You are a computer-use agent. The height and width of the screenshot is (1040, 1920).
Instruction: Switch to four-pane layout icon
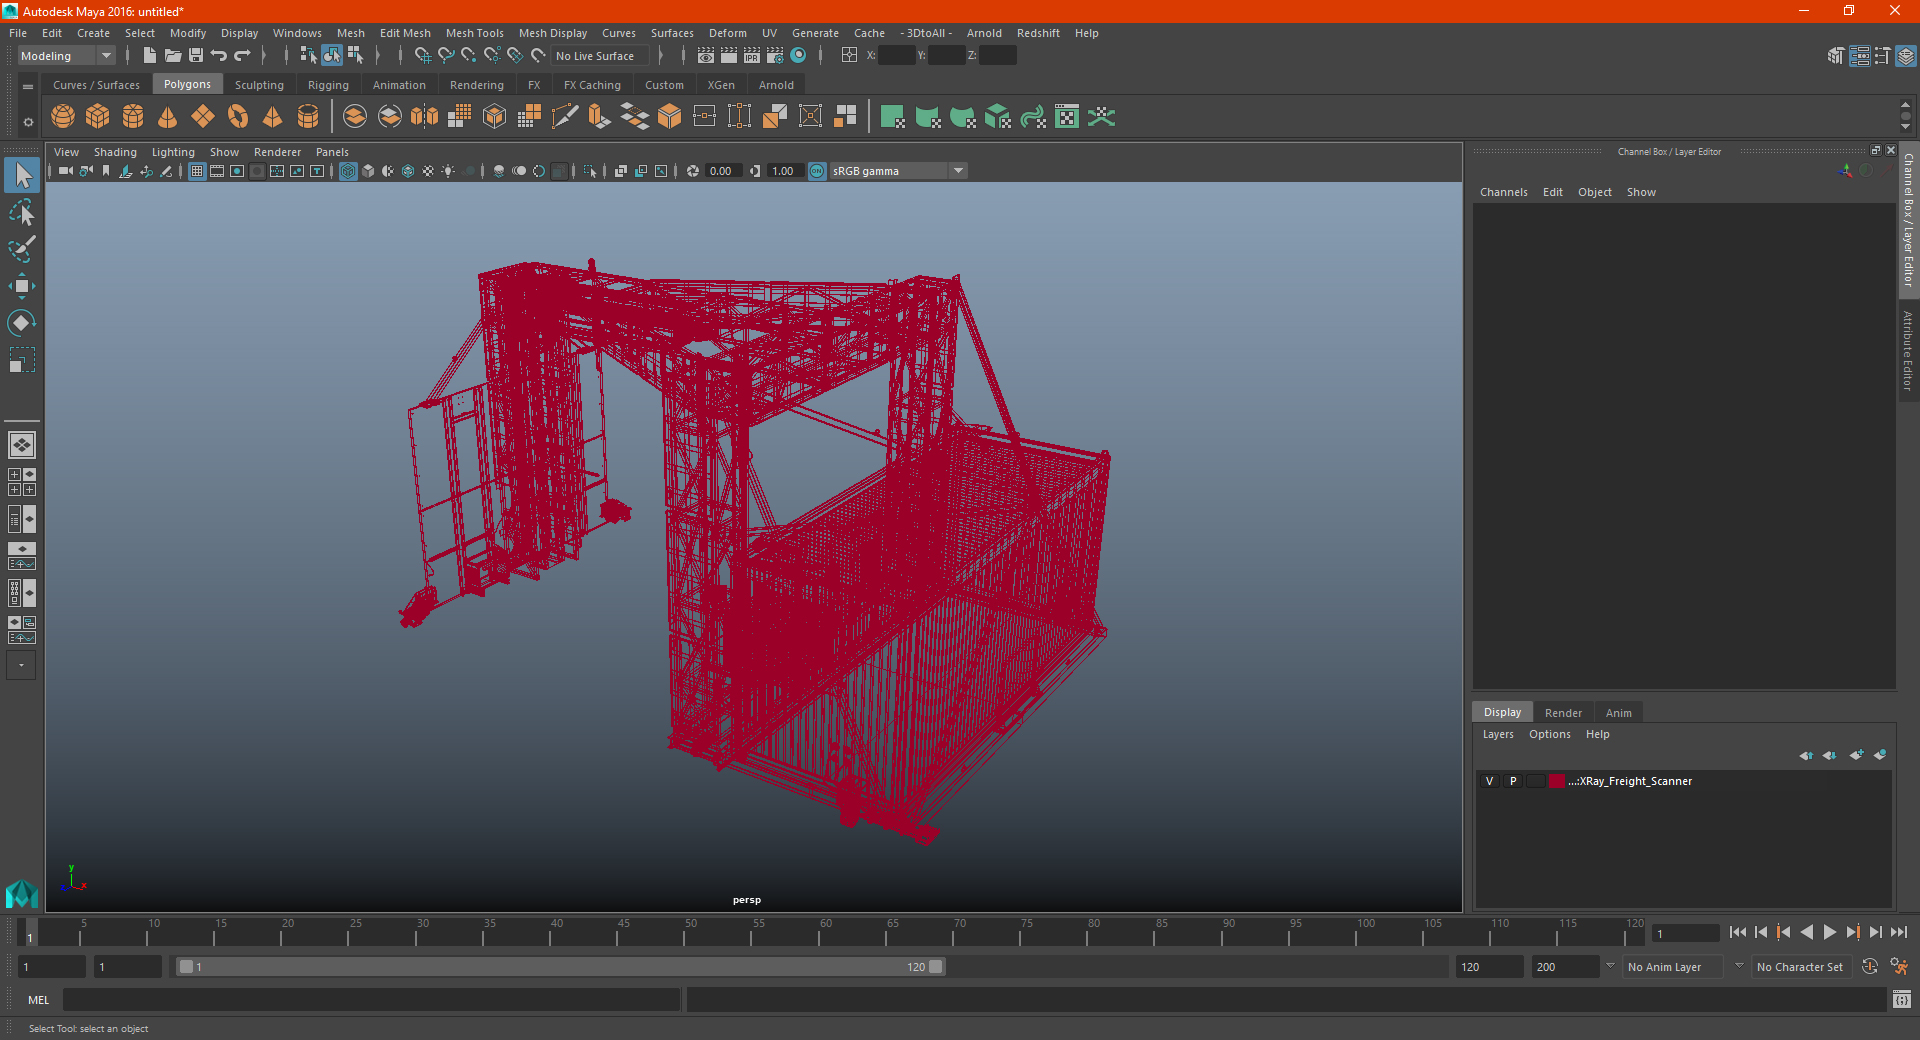click(22, 482)
